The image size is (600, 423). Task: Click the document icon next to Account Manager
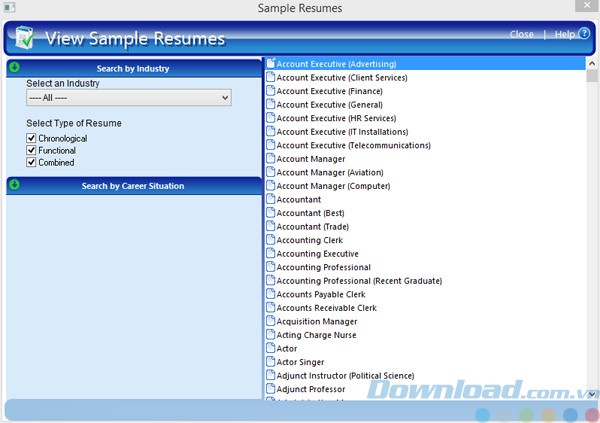pyautogui.click(x=270, y=159)
